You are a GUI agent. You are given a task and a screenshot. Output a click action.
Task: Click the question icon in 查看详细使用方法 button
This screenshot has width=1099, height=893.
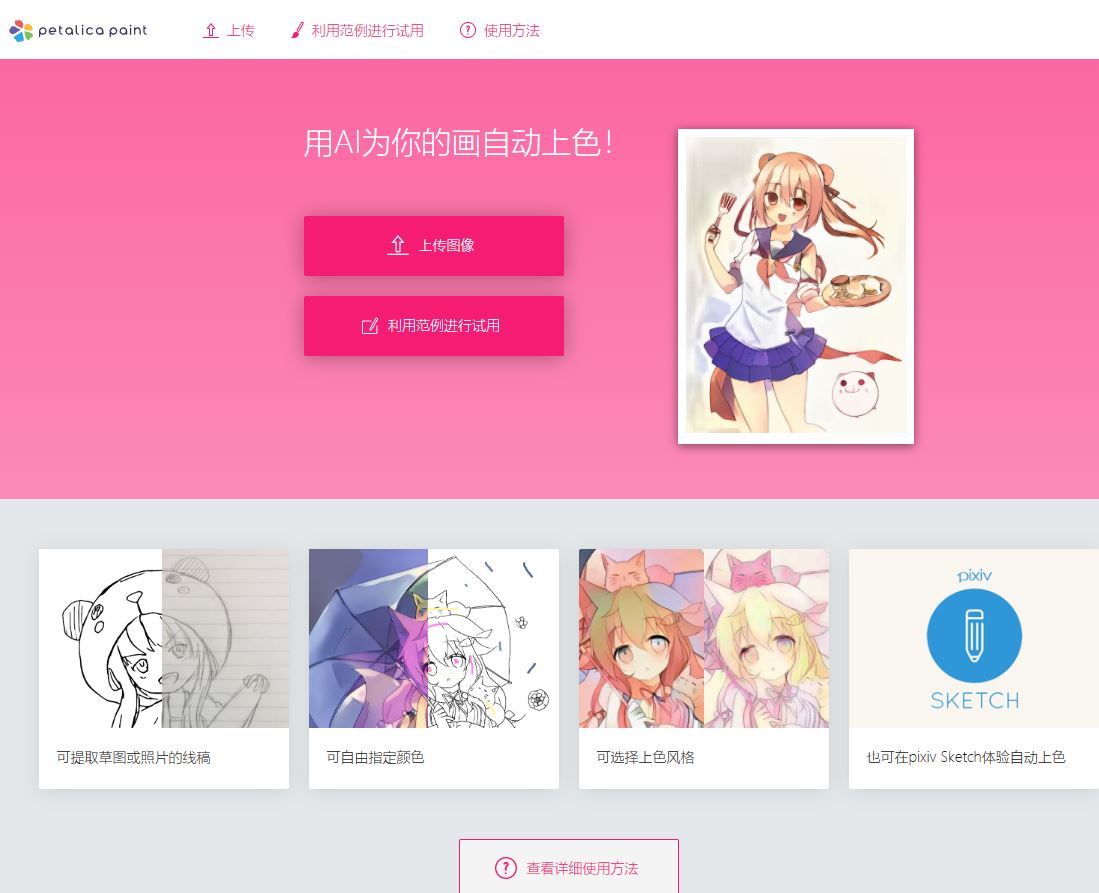point(505,868)
